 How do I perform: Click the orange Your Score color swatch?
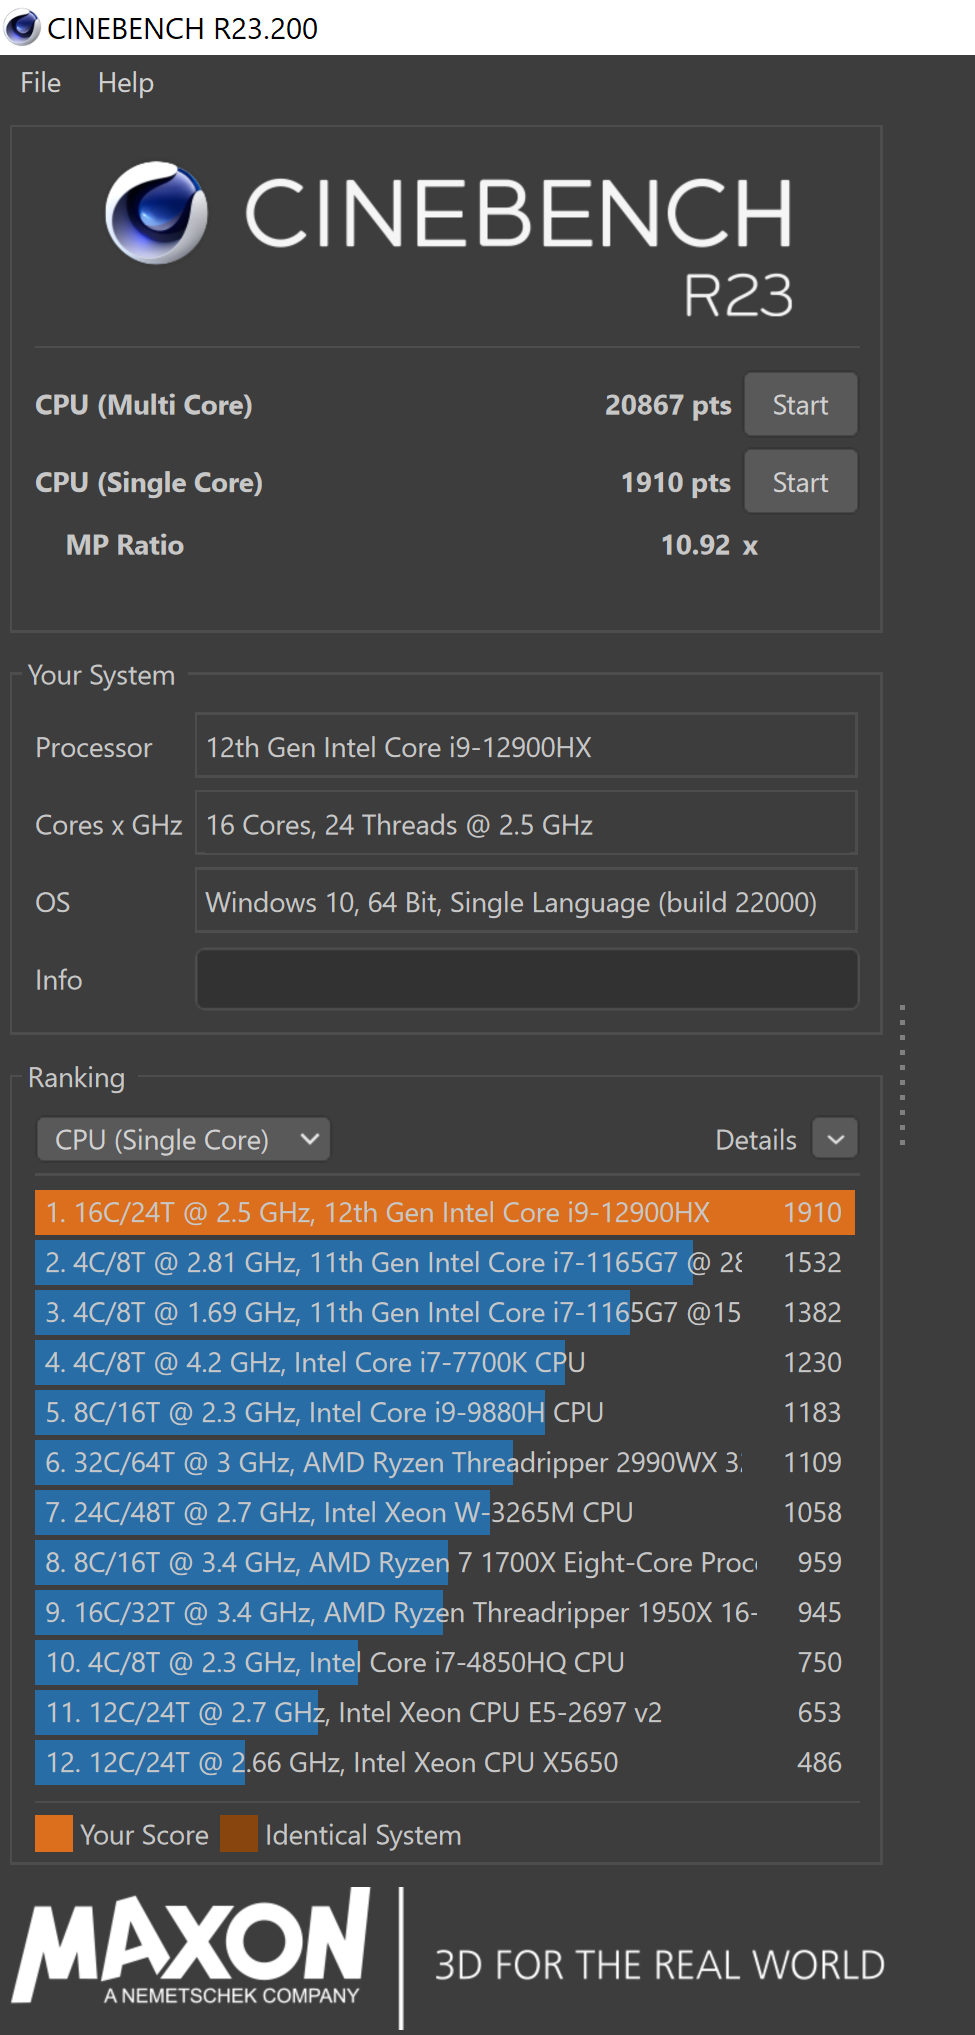[x=54, y=1833]
